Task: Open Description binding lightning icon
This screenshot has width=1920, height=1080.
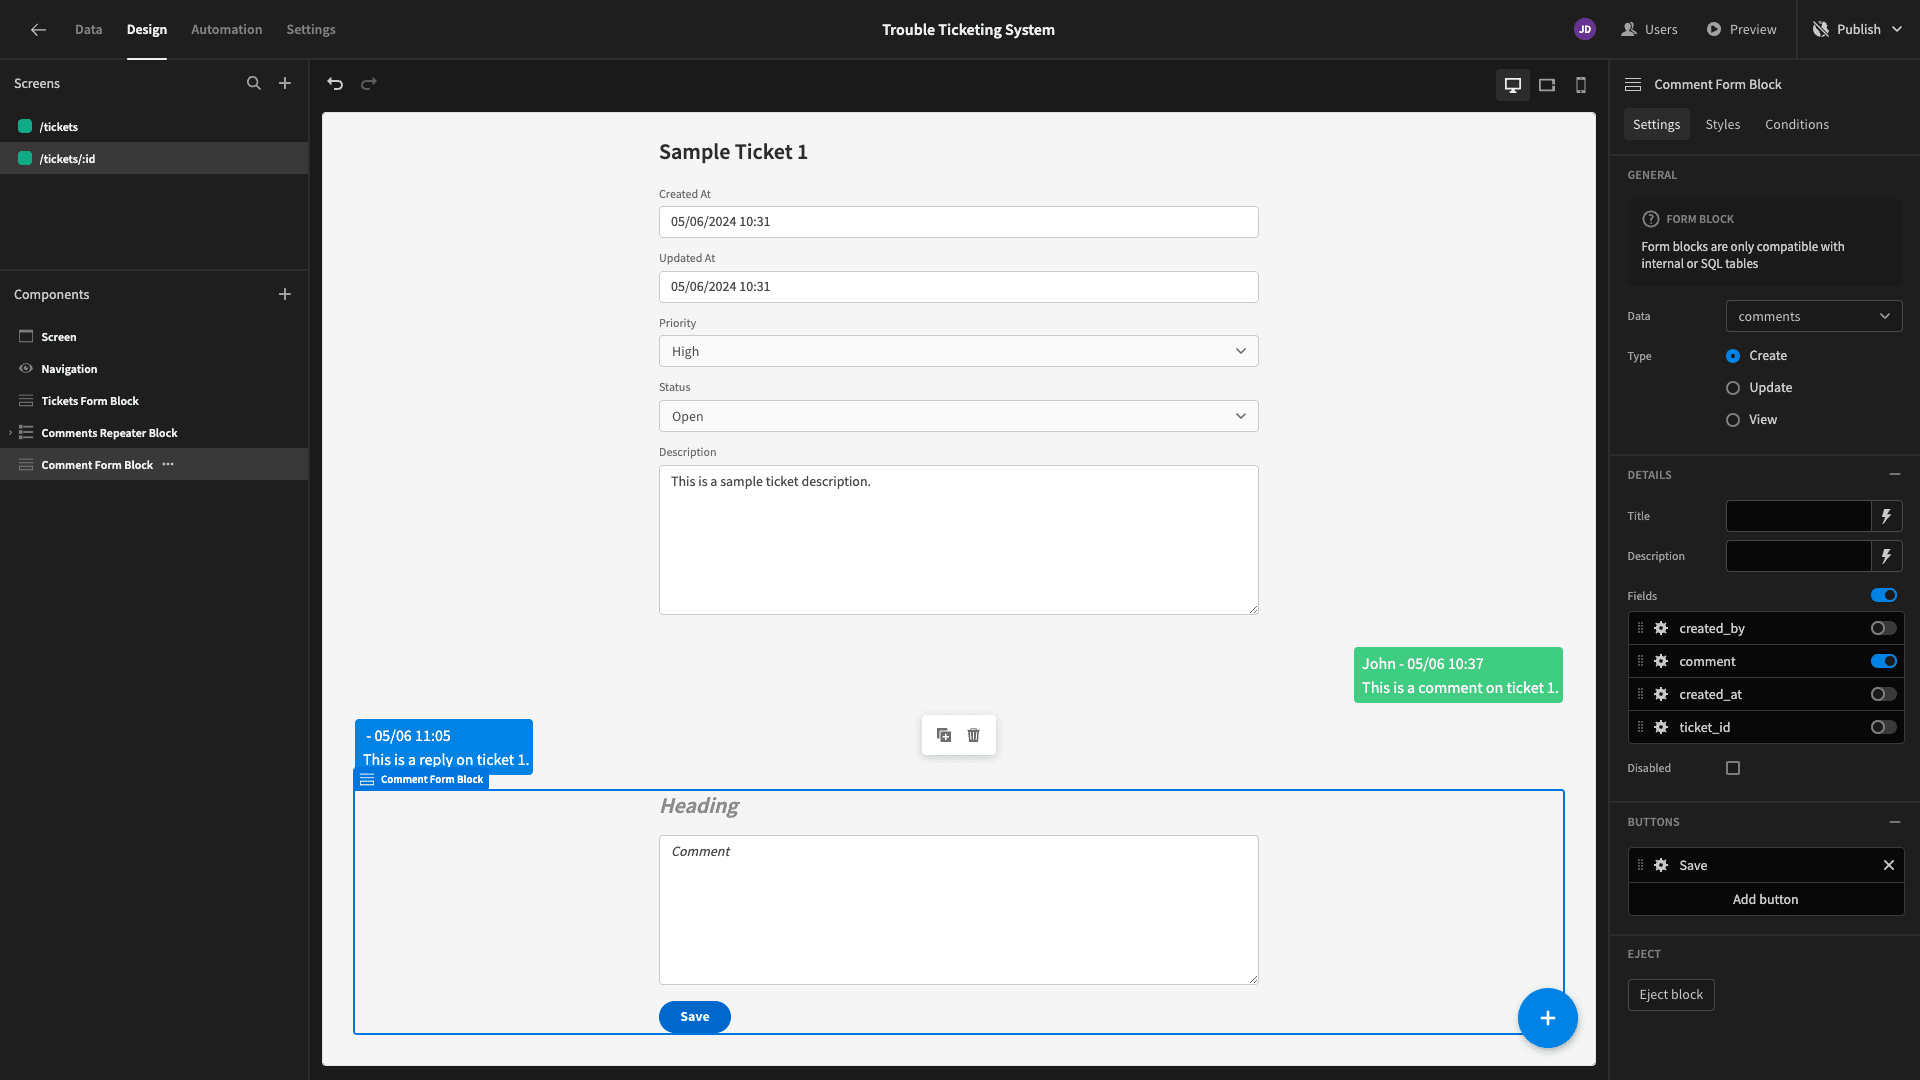Action: 1887,557
